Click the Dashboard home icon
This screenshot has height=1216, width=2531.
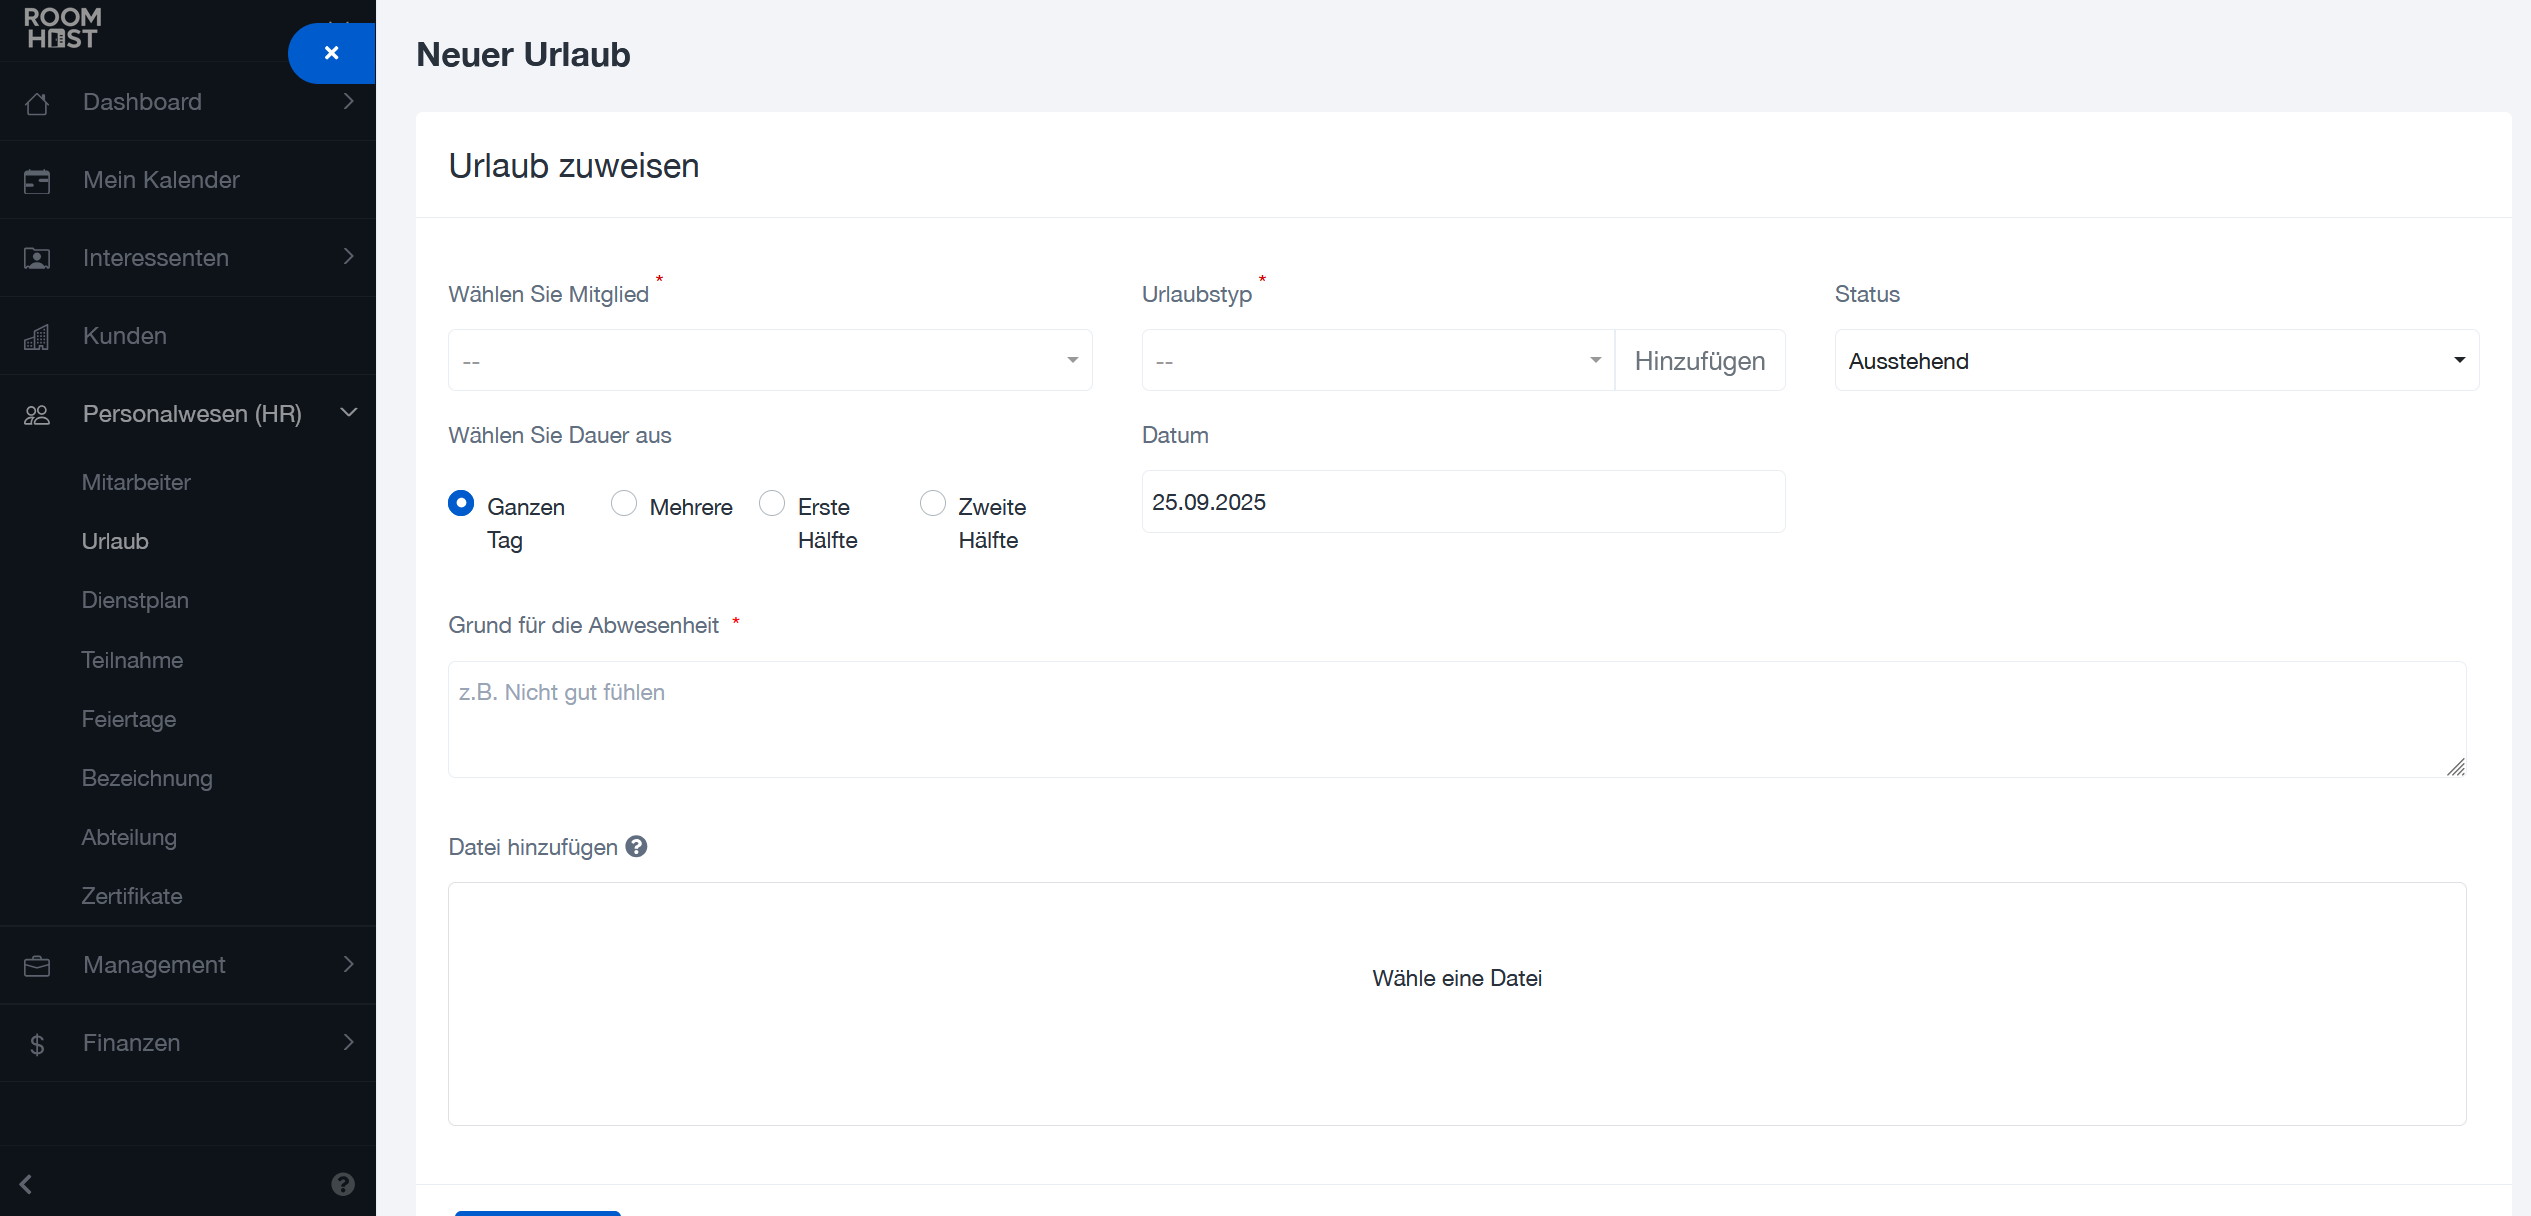point(37,103)
